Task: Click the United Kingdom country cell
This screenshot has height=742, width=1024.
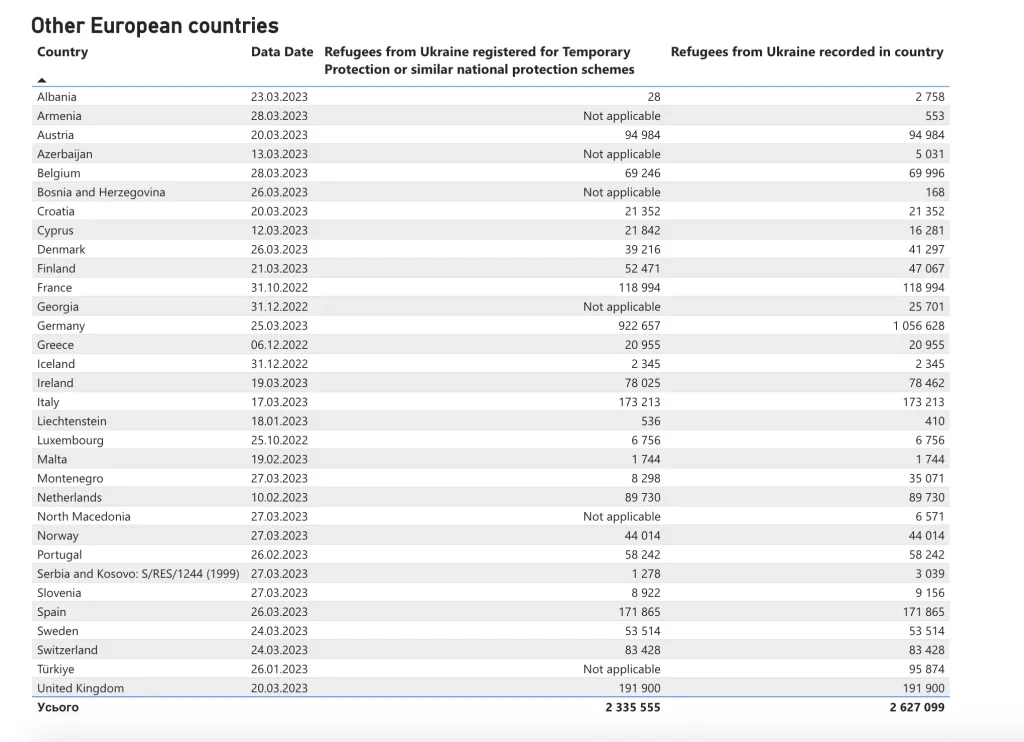Action: pos(80,688)
